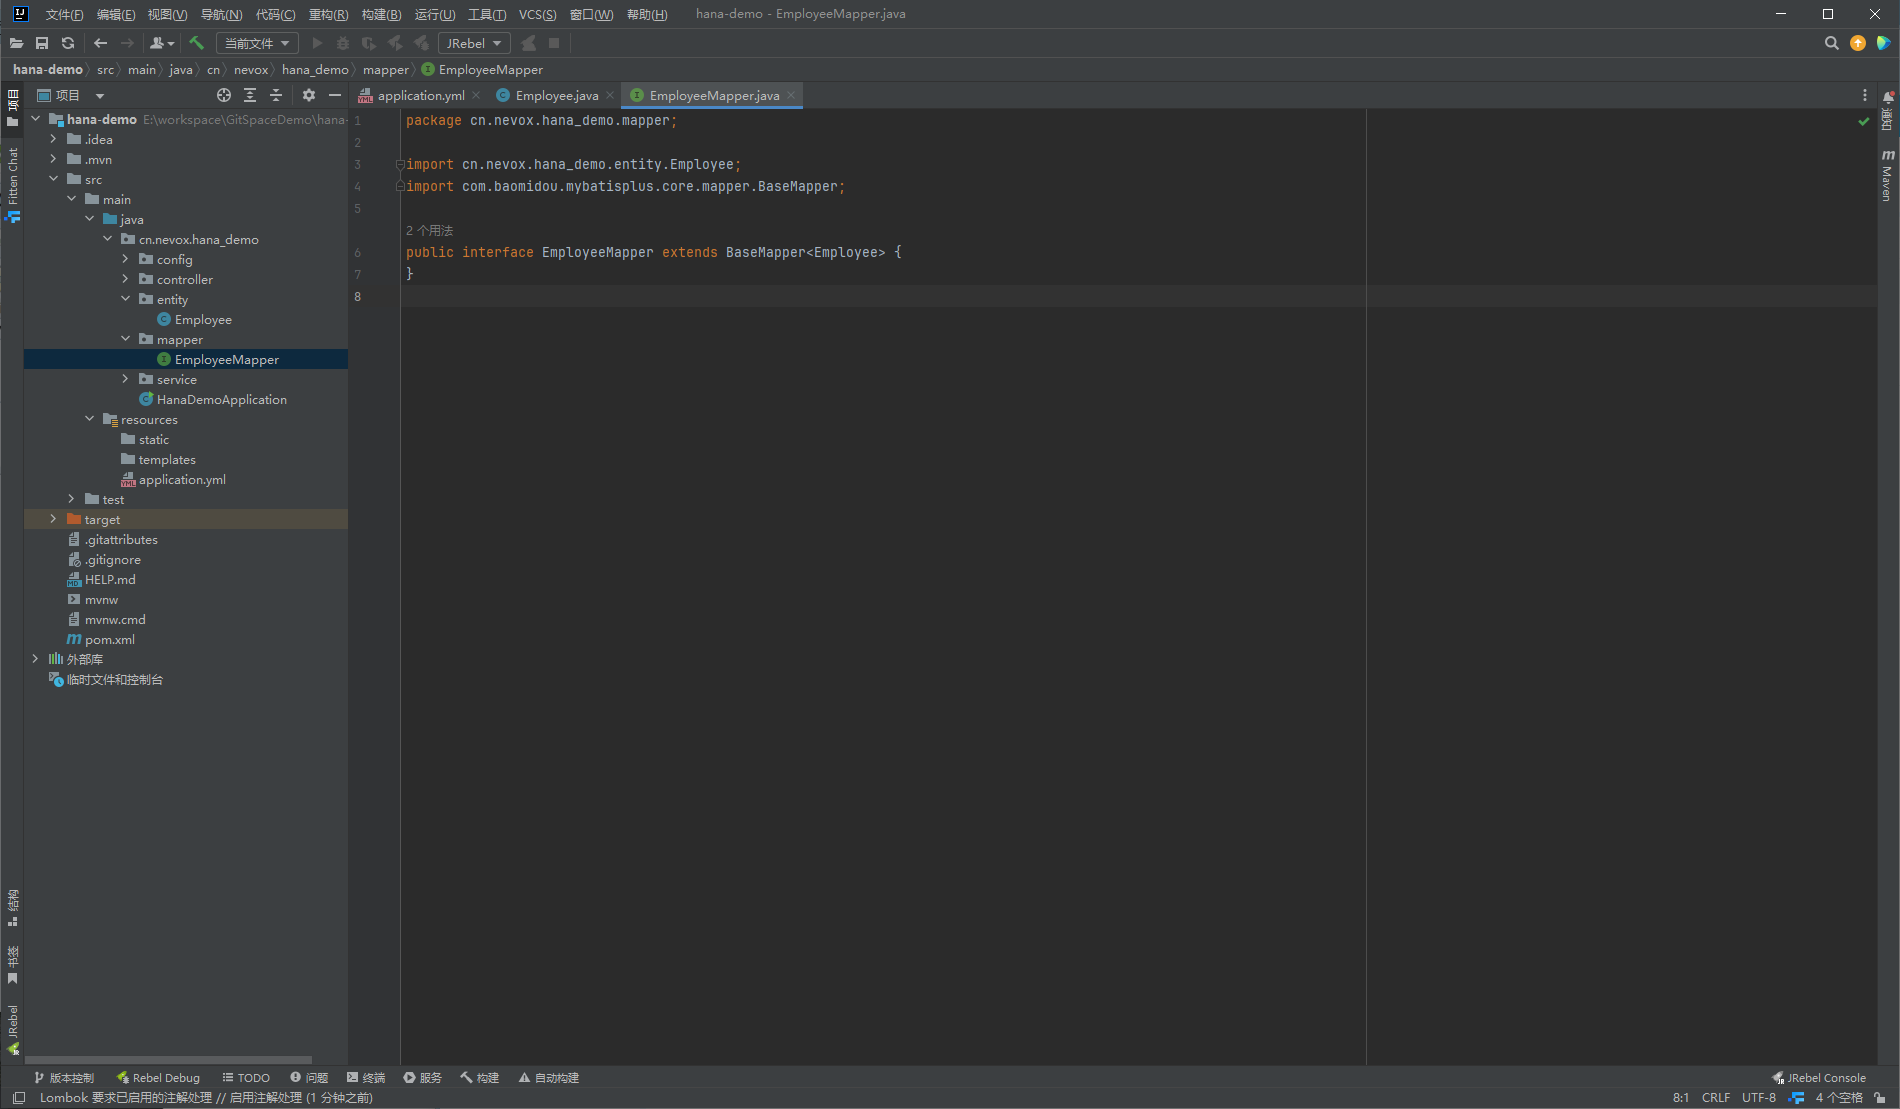Click the Save All disk icon

point(42,43)
